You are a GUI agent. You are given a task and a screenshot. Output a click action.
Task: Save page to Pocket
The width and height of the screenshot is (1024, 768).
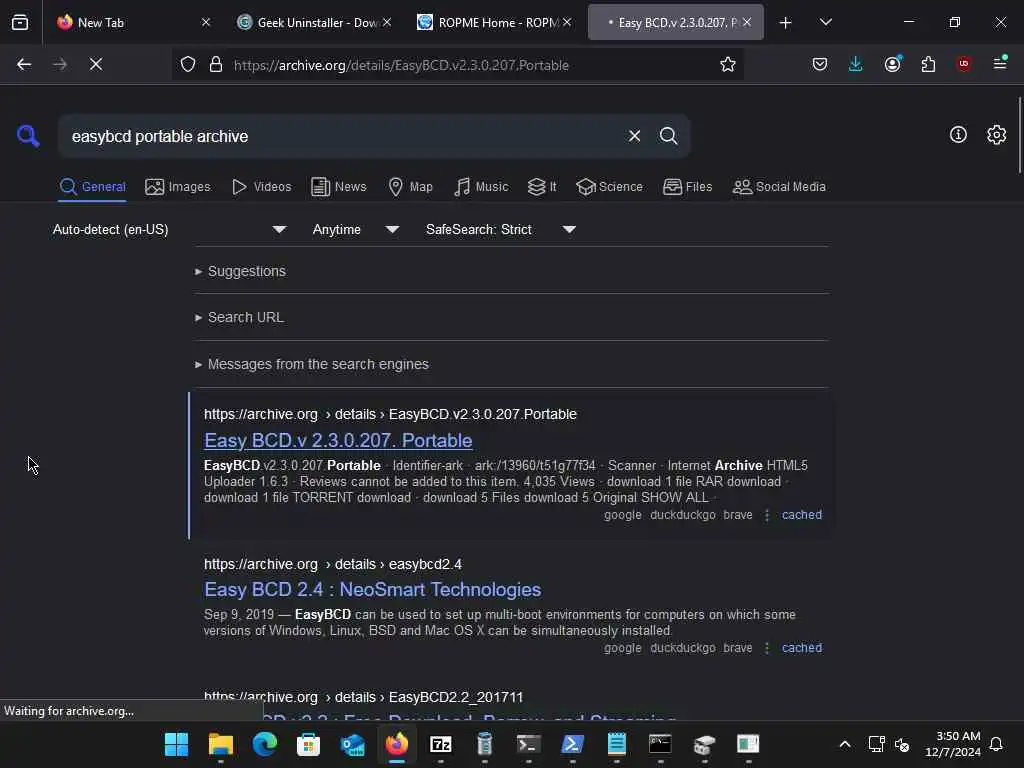tap(820, 64)
